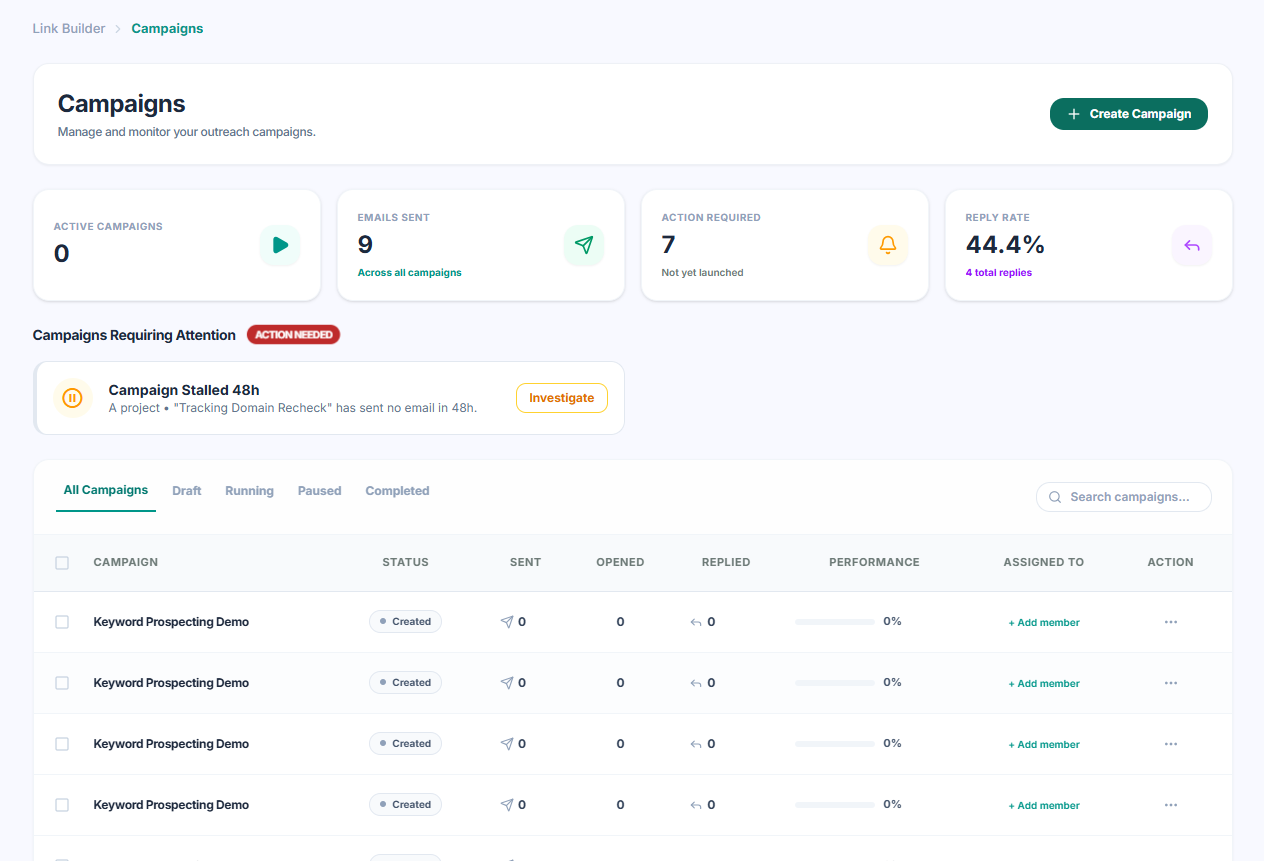The image size is (1264, 861).
Task: Click the 'Across all campaigns' text
Action: point(410,273)
